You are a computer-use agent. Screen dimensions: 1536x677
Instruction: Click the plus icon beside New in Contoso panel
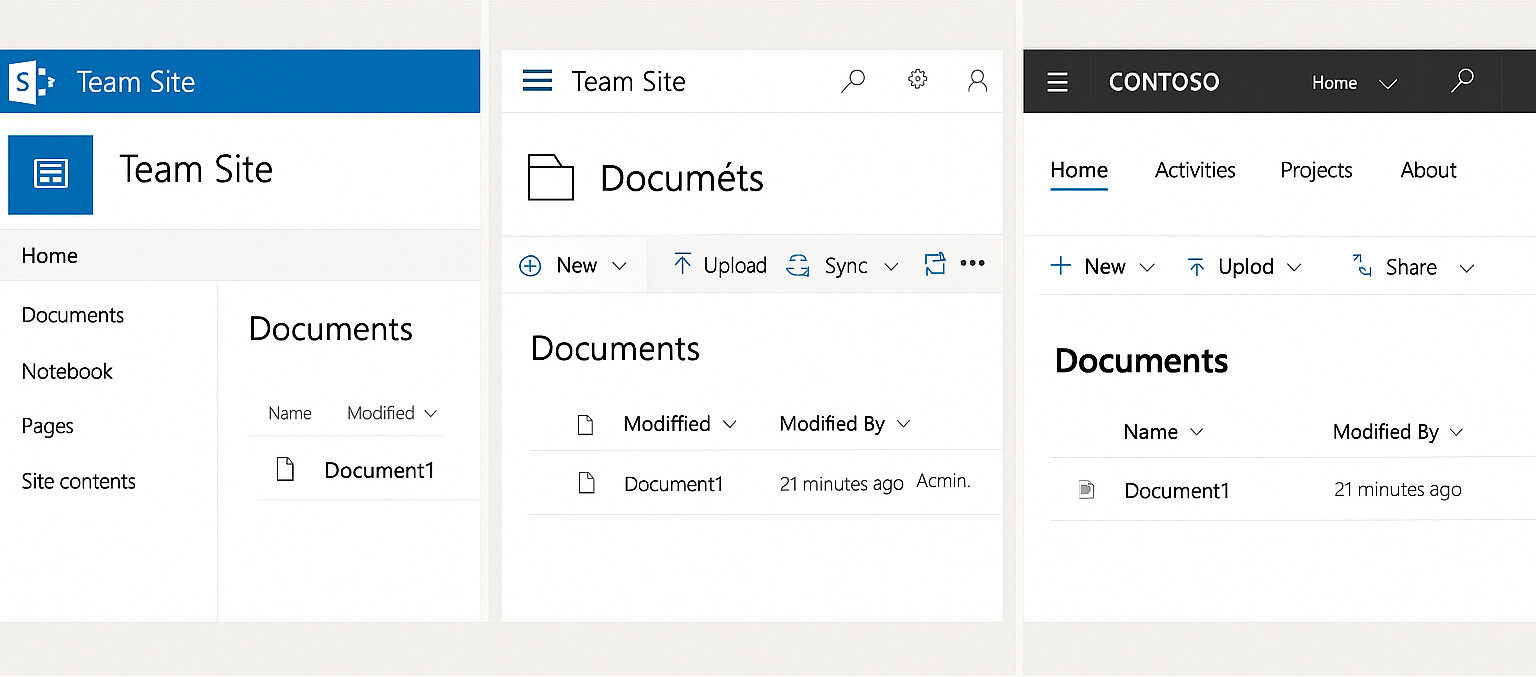point(1061,266)
